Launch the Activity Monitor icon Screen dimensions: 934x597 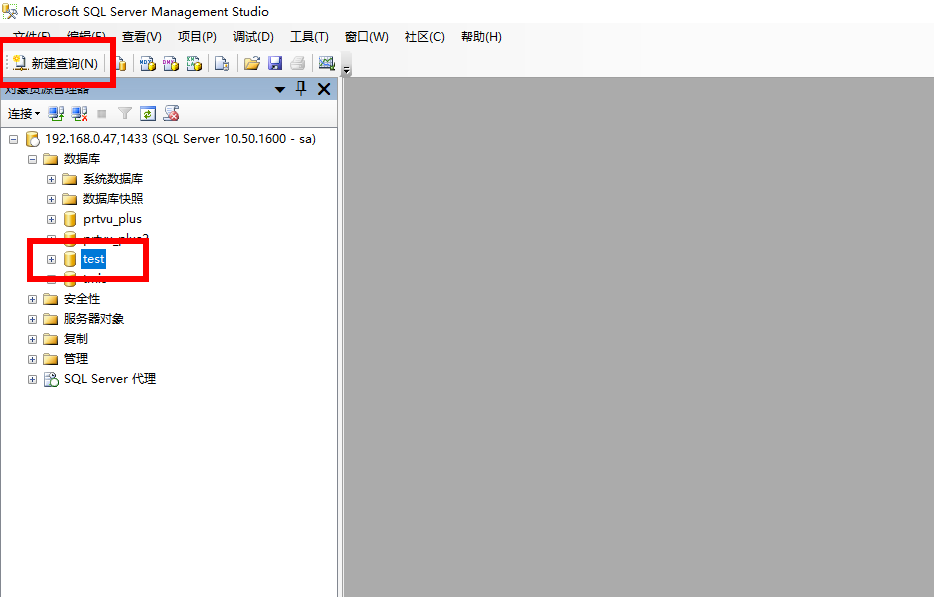(326, 63)
